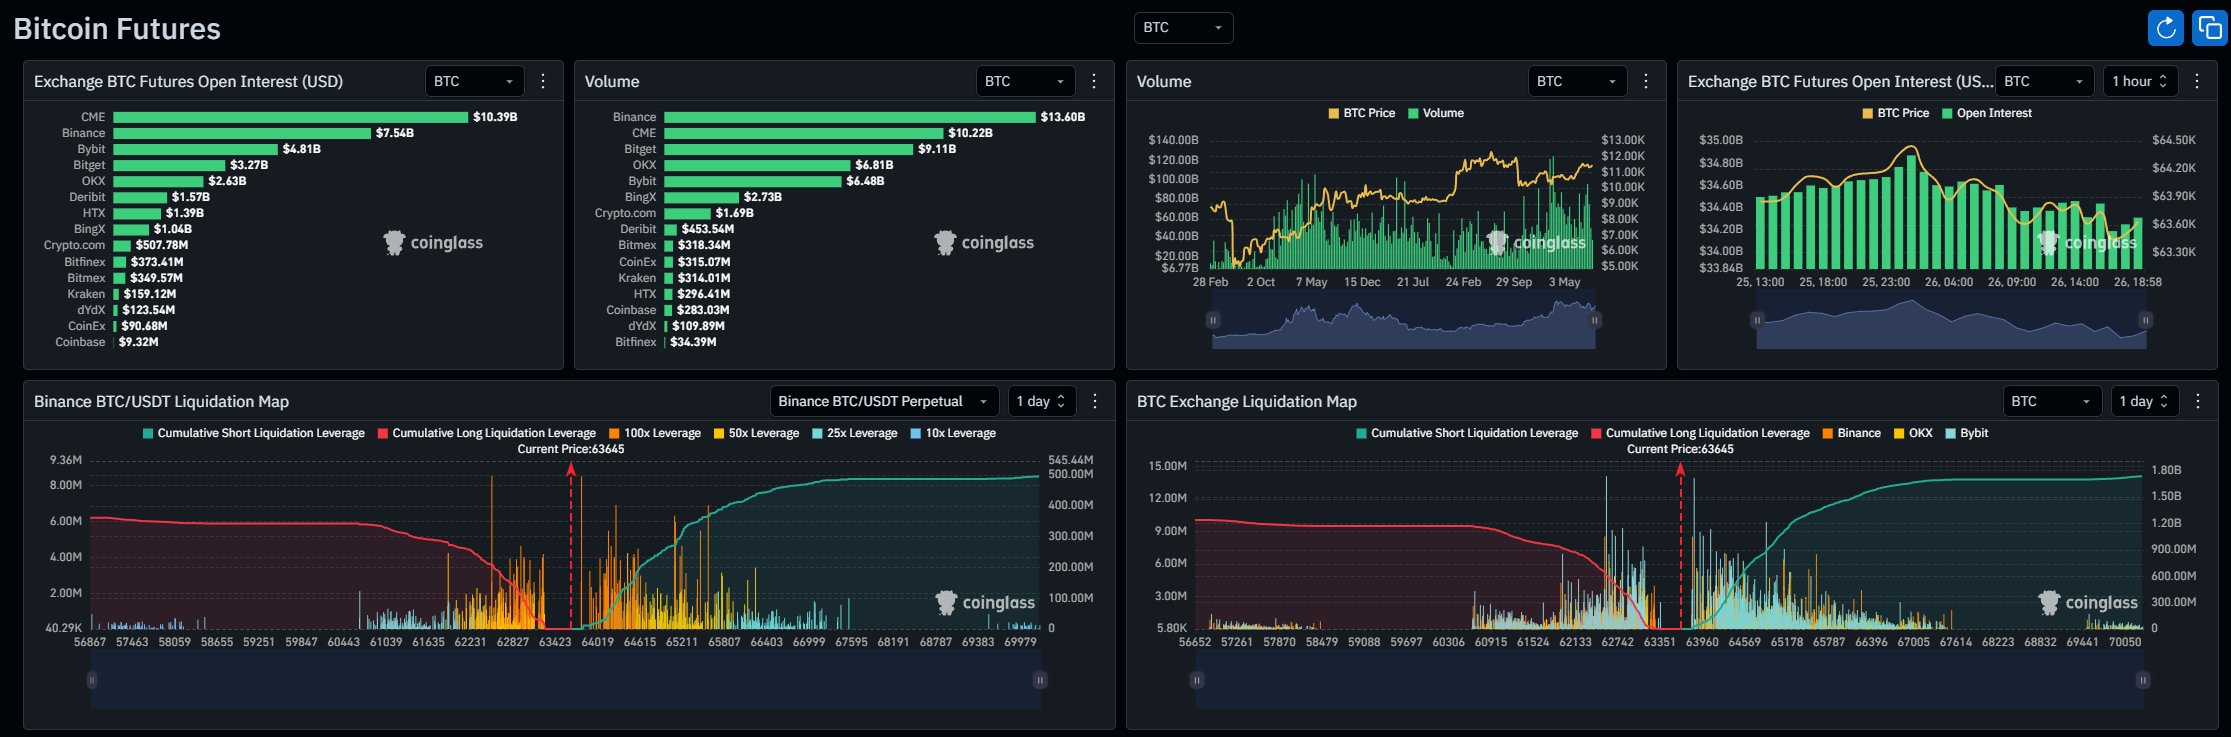Click left zoom handle of Volume history slider
Viewport: 2231px width, 737px height.
point(1213,320)
